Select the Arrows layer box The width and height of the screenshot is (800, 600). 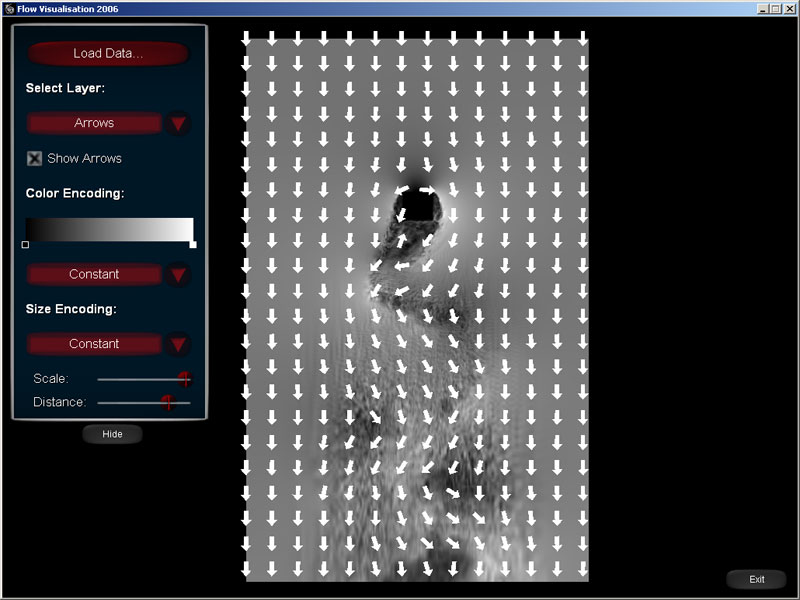(94, 123)
